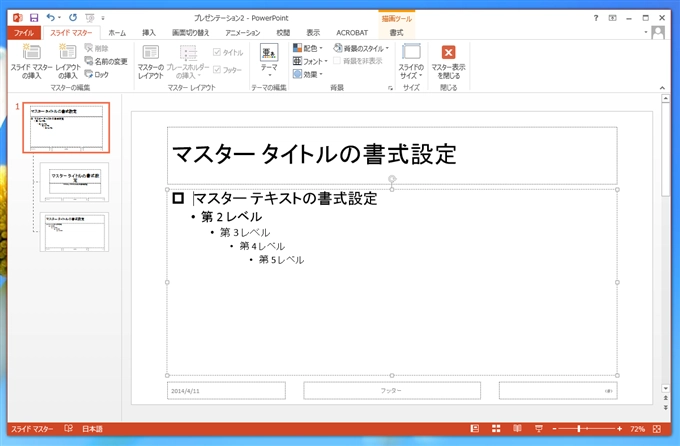The image size is (680, 446).
Task: Click the footer (フッター) placeholder
Action: click(392, 390)
